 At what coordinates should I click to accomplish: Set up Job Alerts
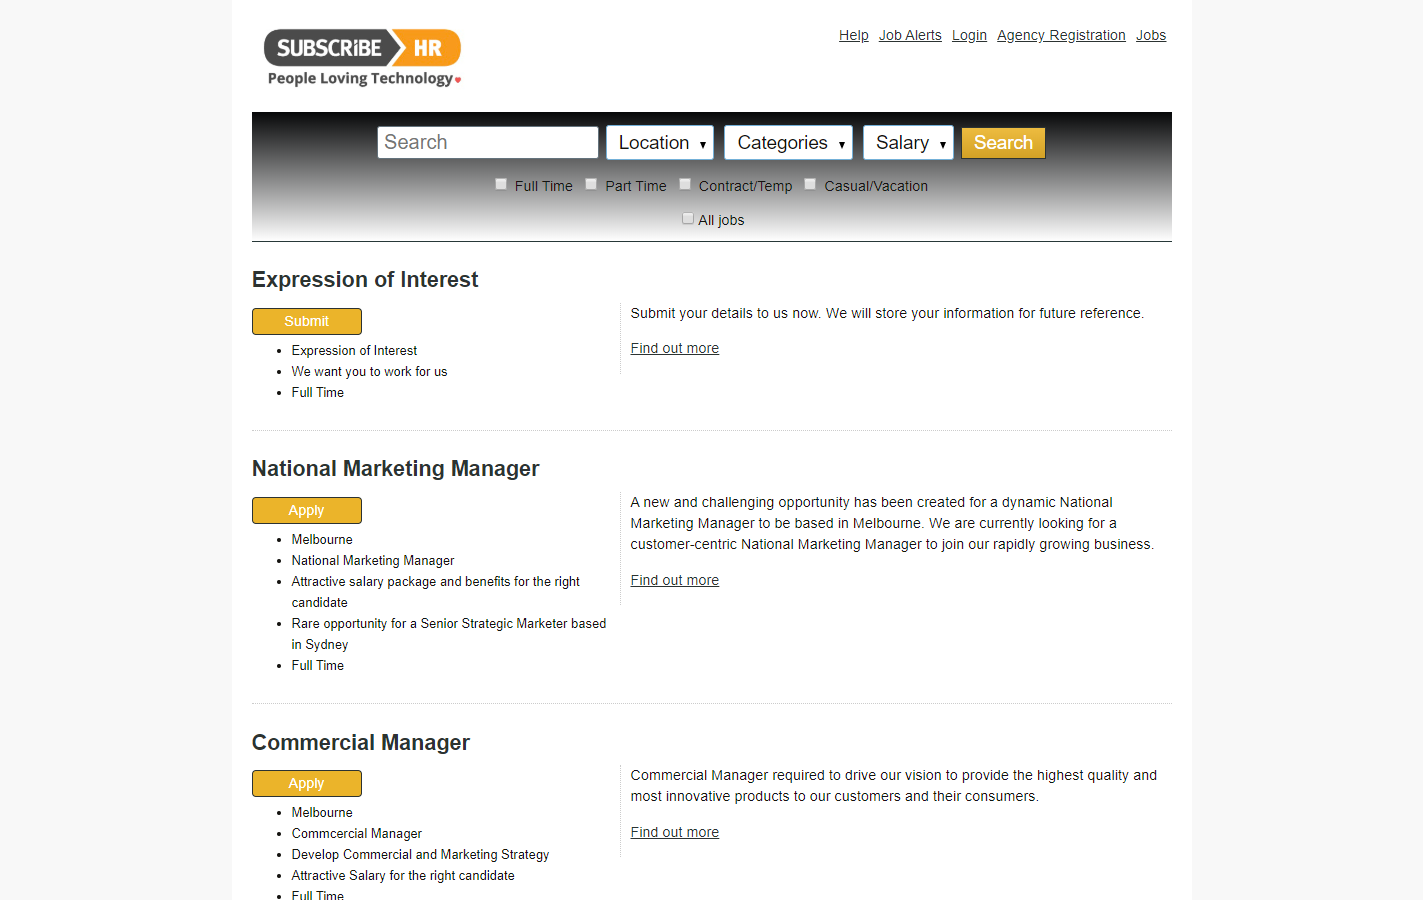[910, 35]
